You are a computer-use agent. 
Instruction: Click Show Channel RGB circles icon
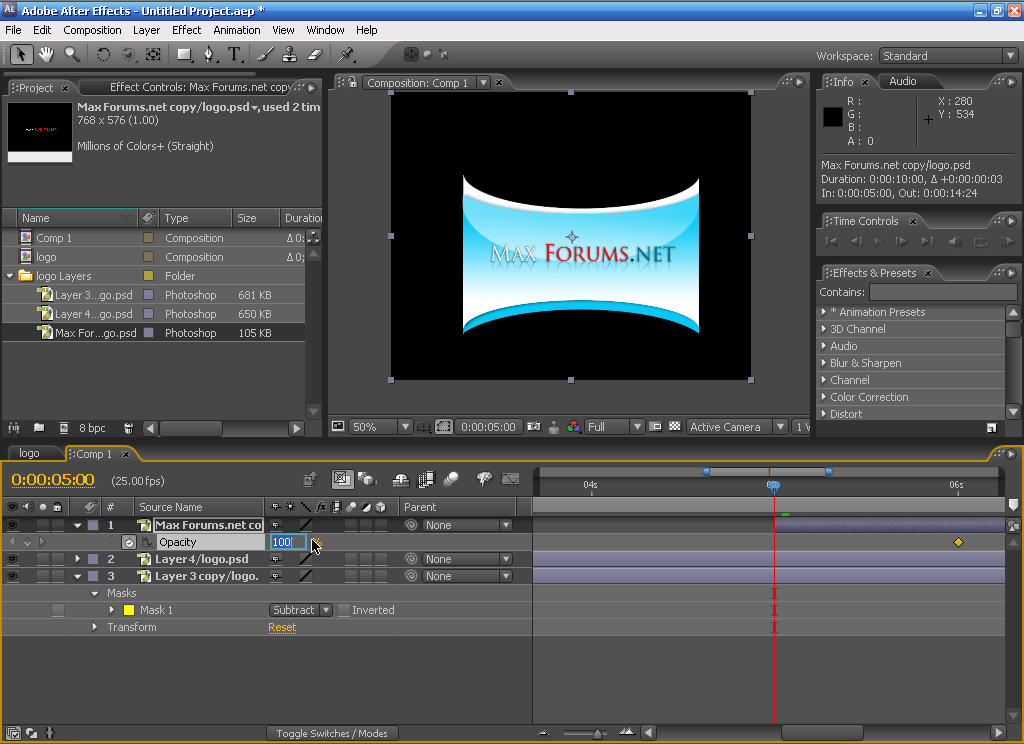573,427
